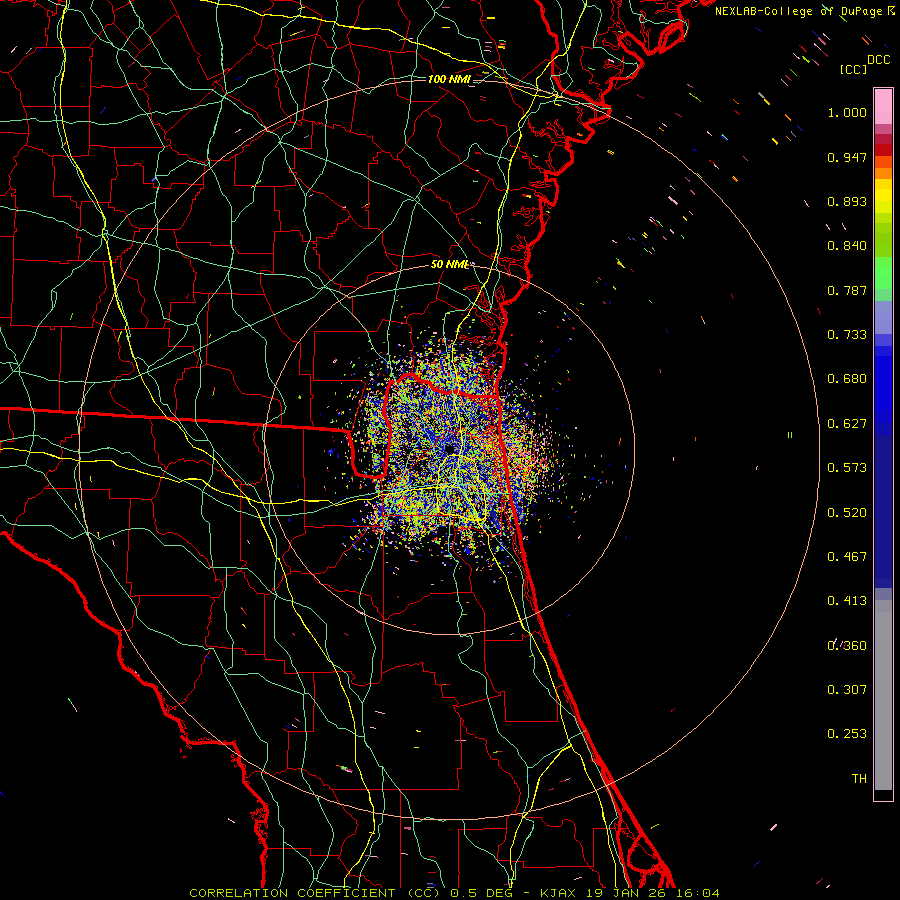Select the 0.893 legend value
Image resolution: width=900 pixels, height=900 pixels.
pos(847,201)
